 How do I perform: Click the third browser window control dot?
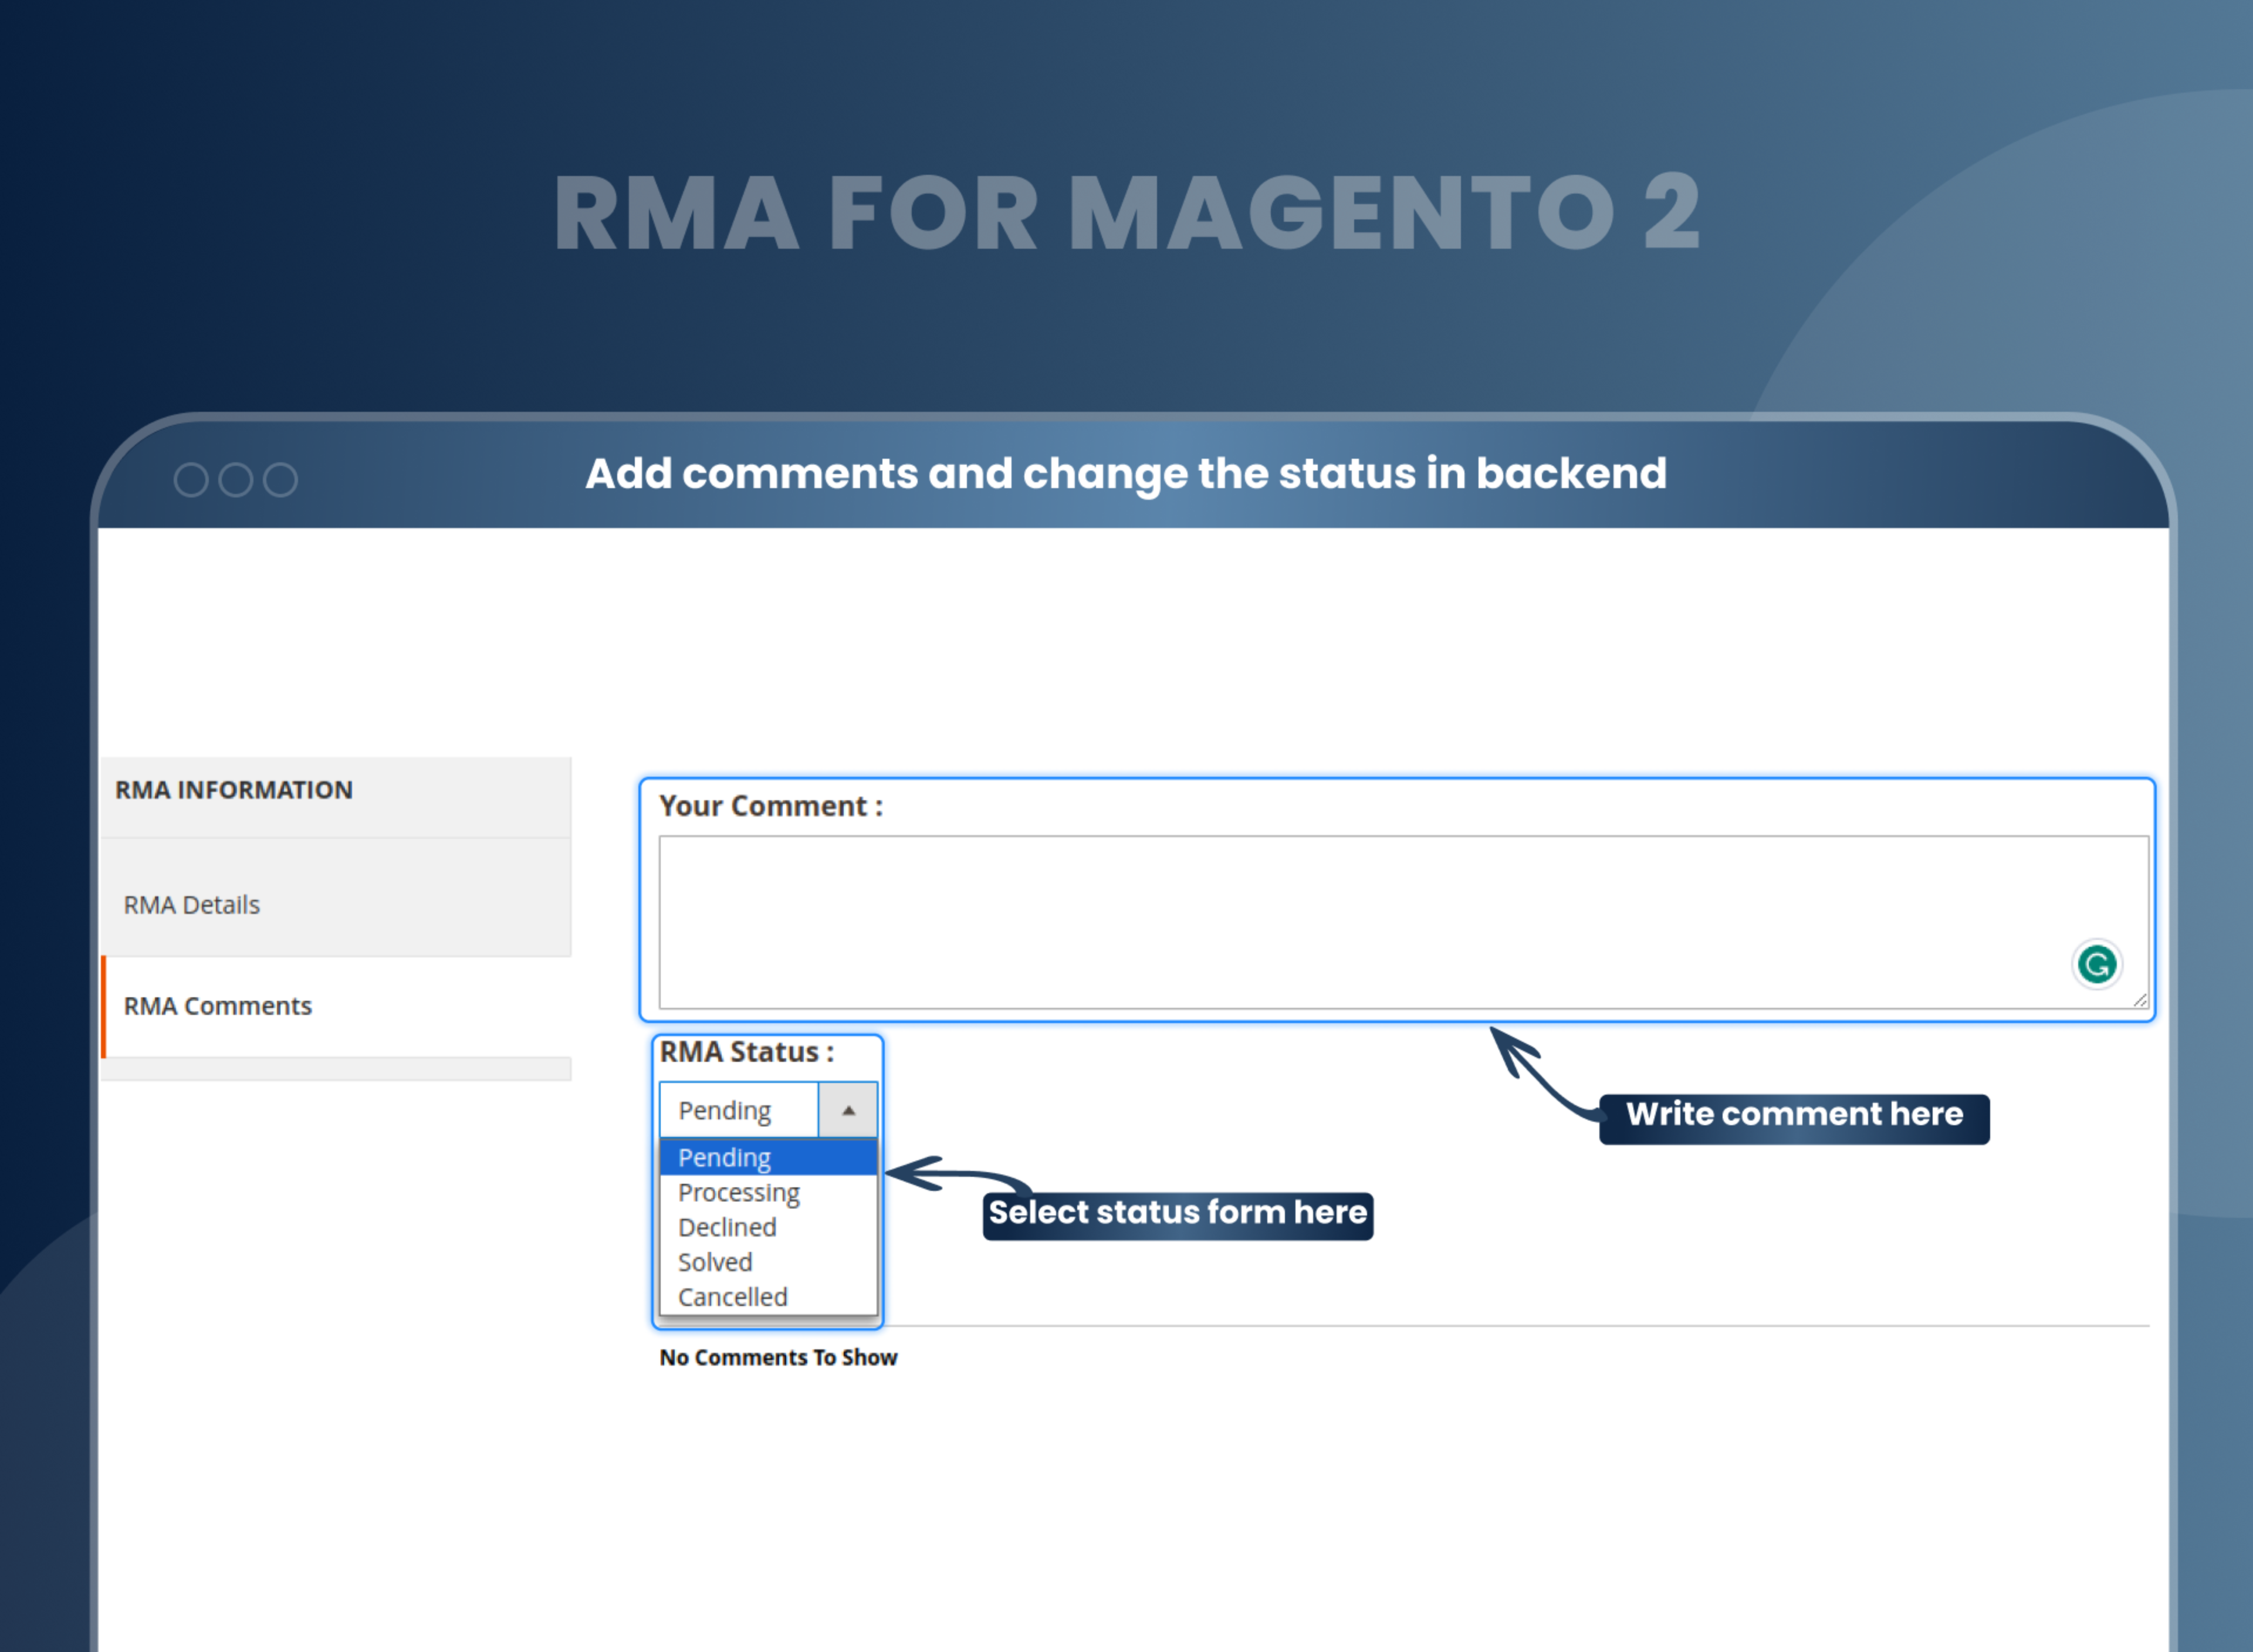[281, 479]
